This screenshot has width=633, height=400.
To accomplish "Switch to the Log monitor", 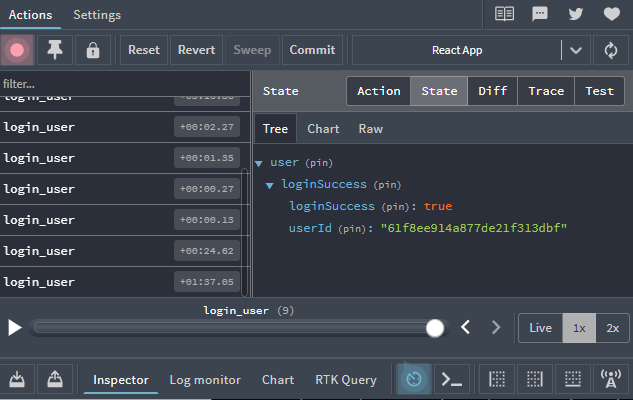I will tap(205, 380).
